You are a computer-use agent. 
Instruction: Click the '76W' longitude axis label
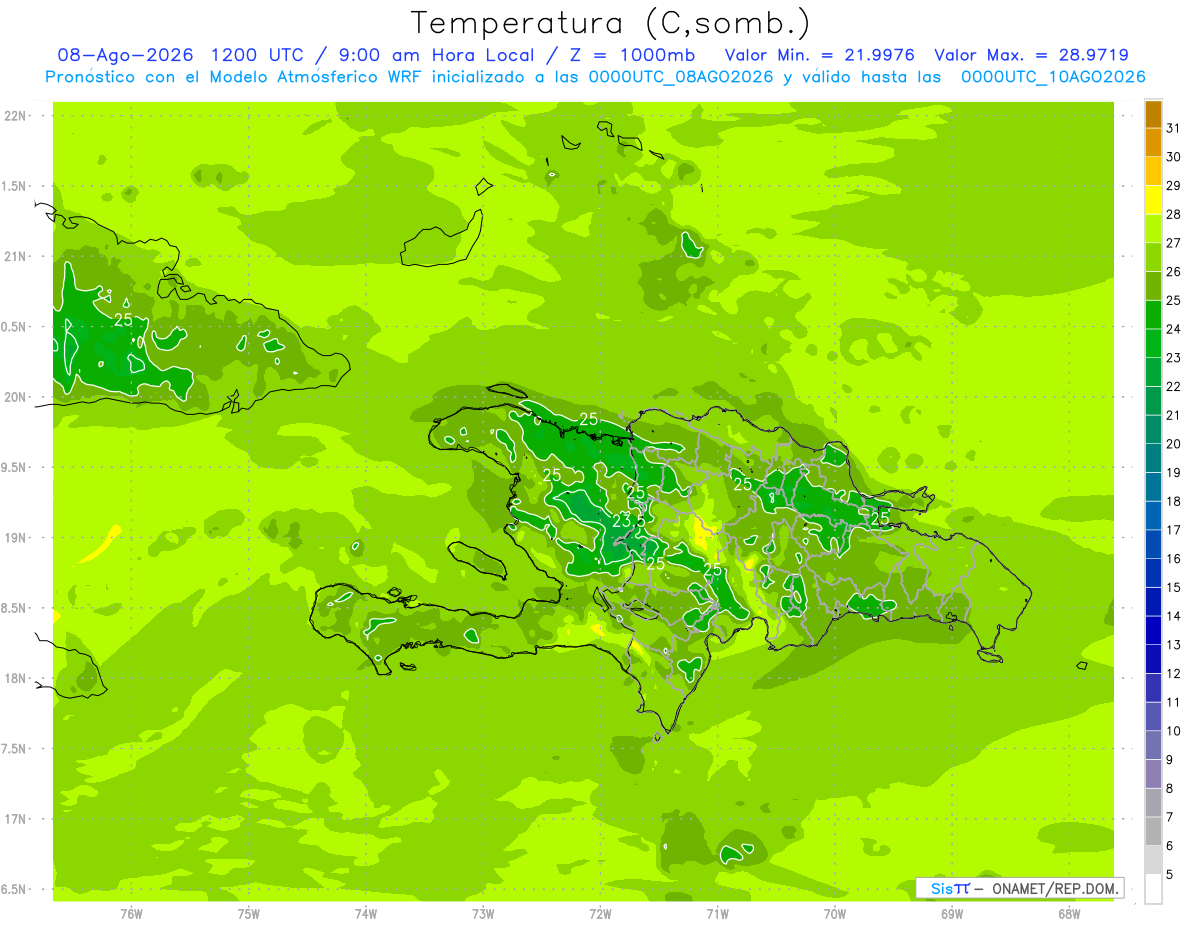point(131,914)
